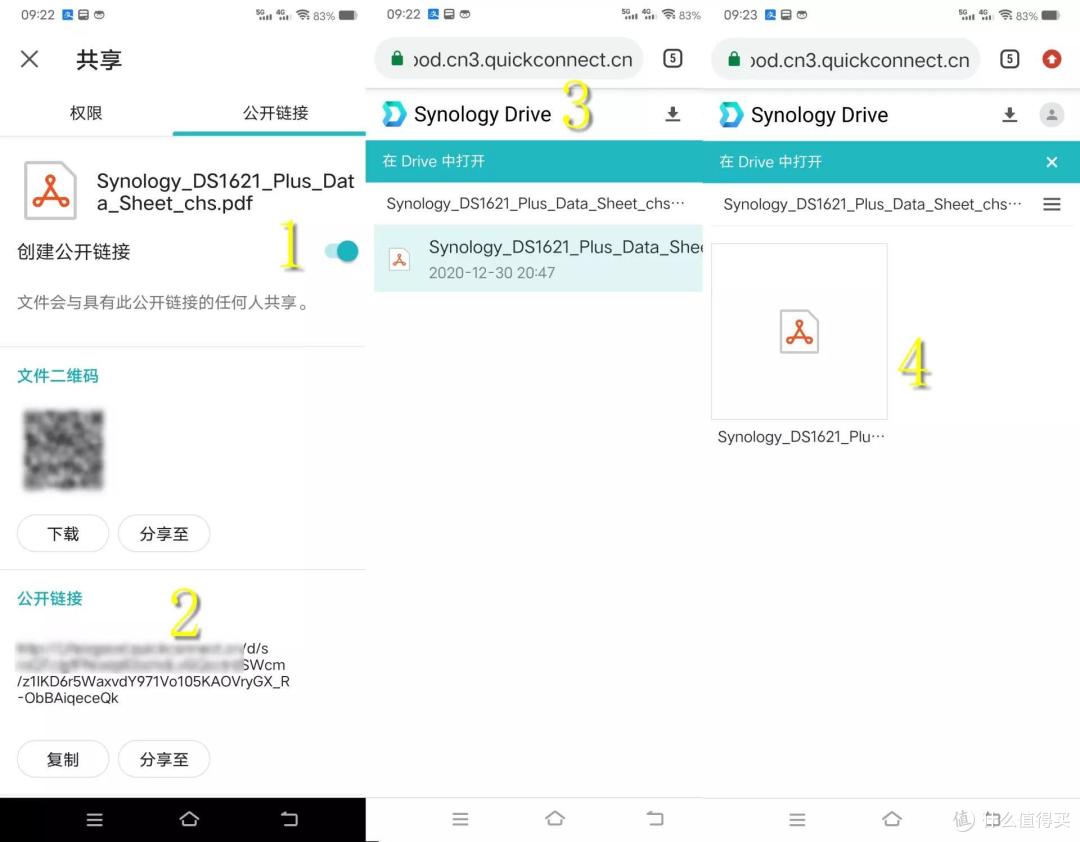Tap Synology Drive logo in middle screen
Viewport: 1080px width, 842px height.
tap(395, 114)
